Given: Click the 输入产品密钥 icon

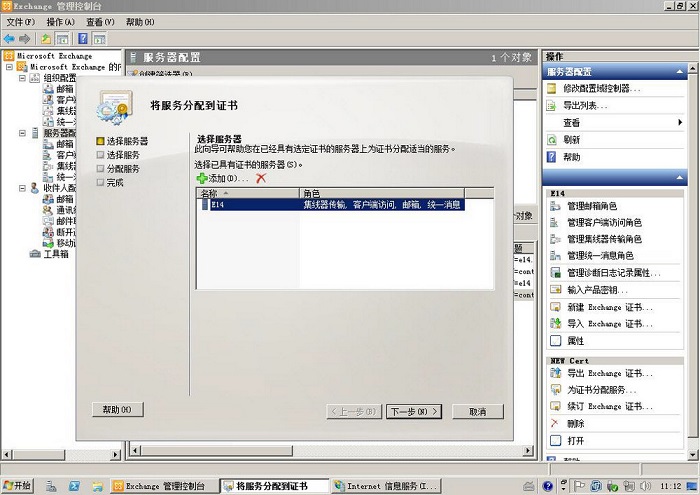Looking at the screenshot, I should pyautogui.click(x=555, y=290).
